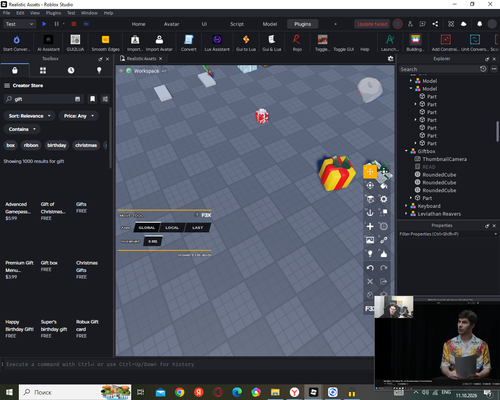Image resolution: width=500 pixels, height=400 pixels.
Task: Click the F3X increment value field
Action: (153, 241)
